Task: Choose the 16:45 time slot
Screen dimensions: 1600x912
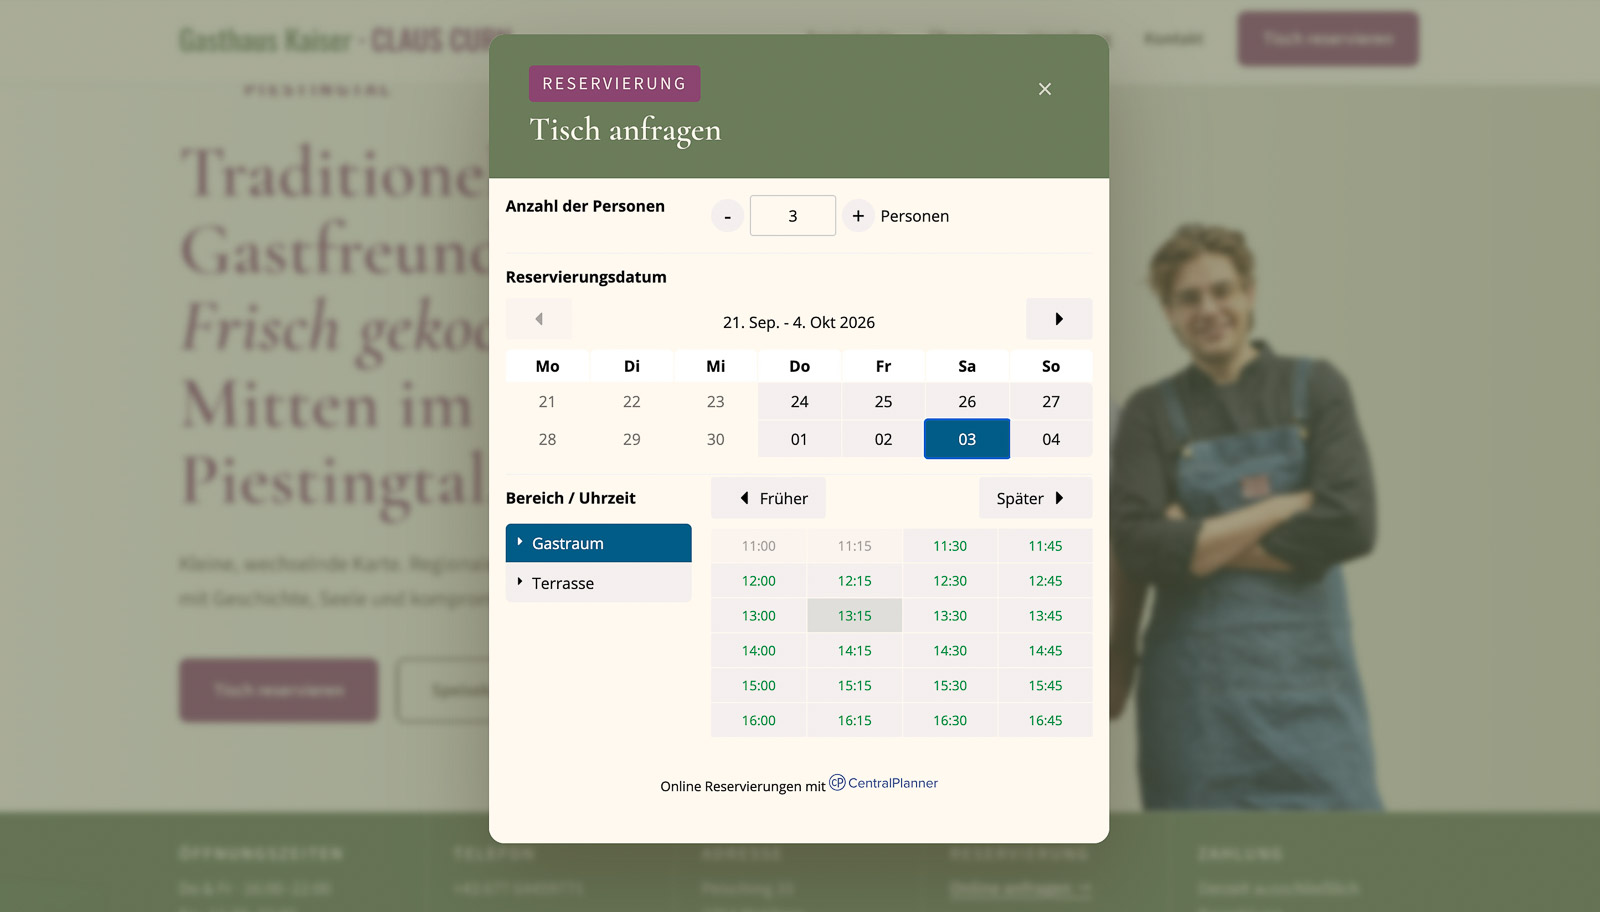Action: click(x=1045, y=721)
